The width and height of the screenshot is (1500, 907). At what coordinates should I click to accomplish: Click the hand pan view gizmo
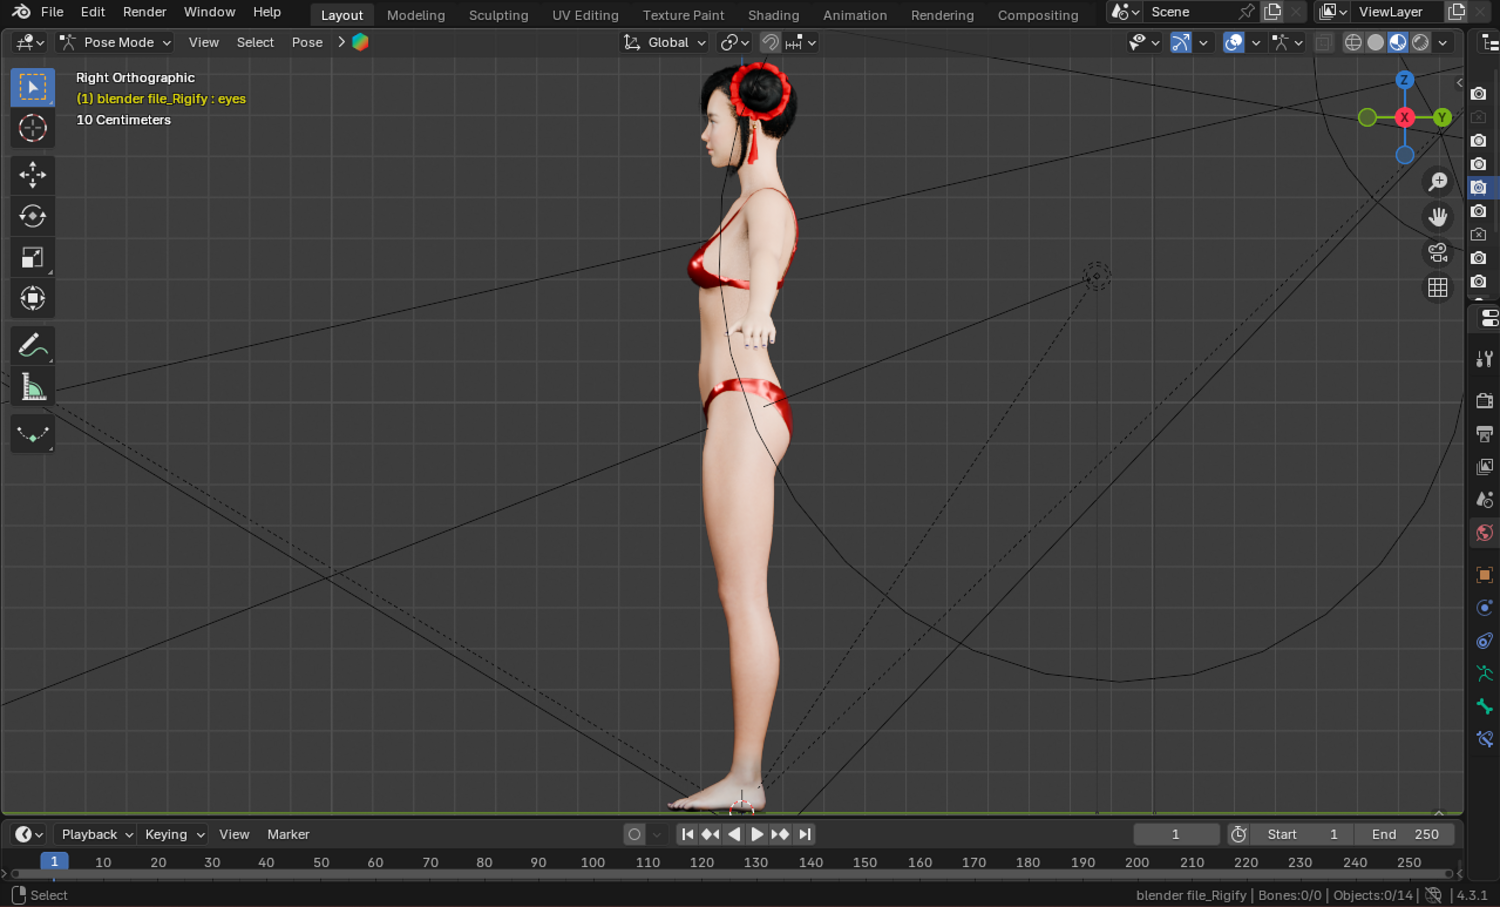coord(1437,217)
